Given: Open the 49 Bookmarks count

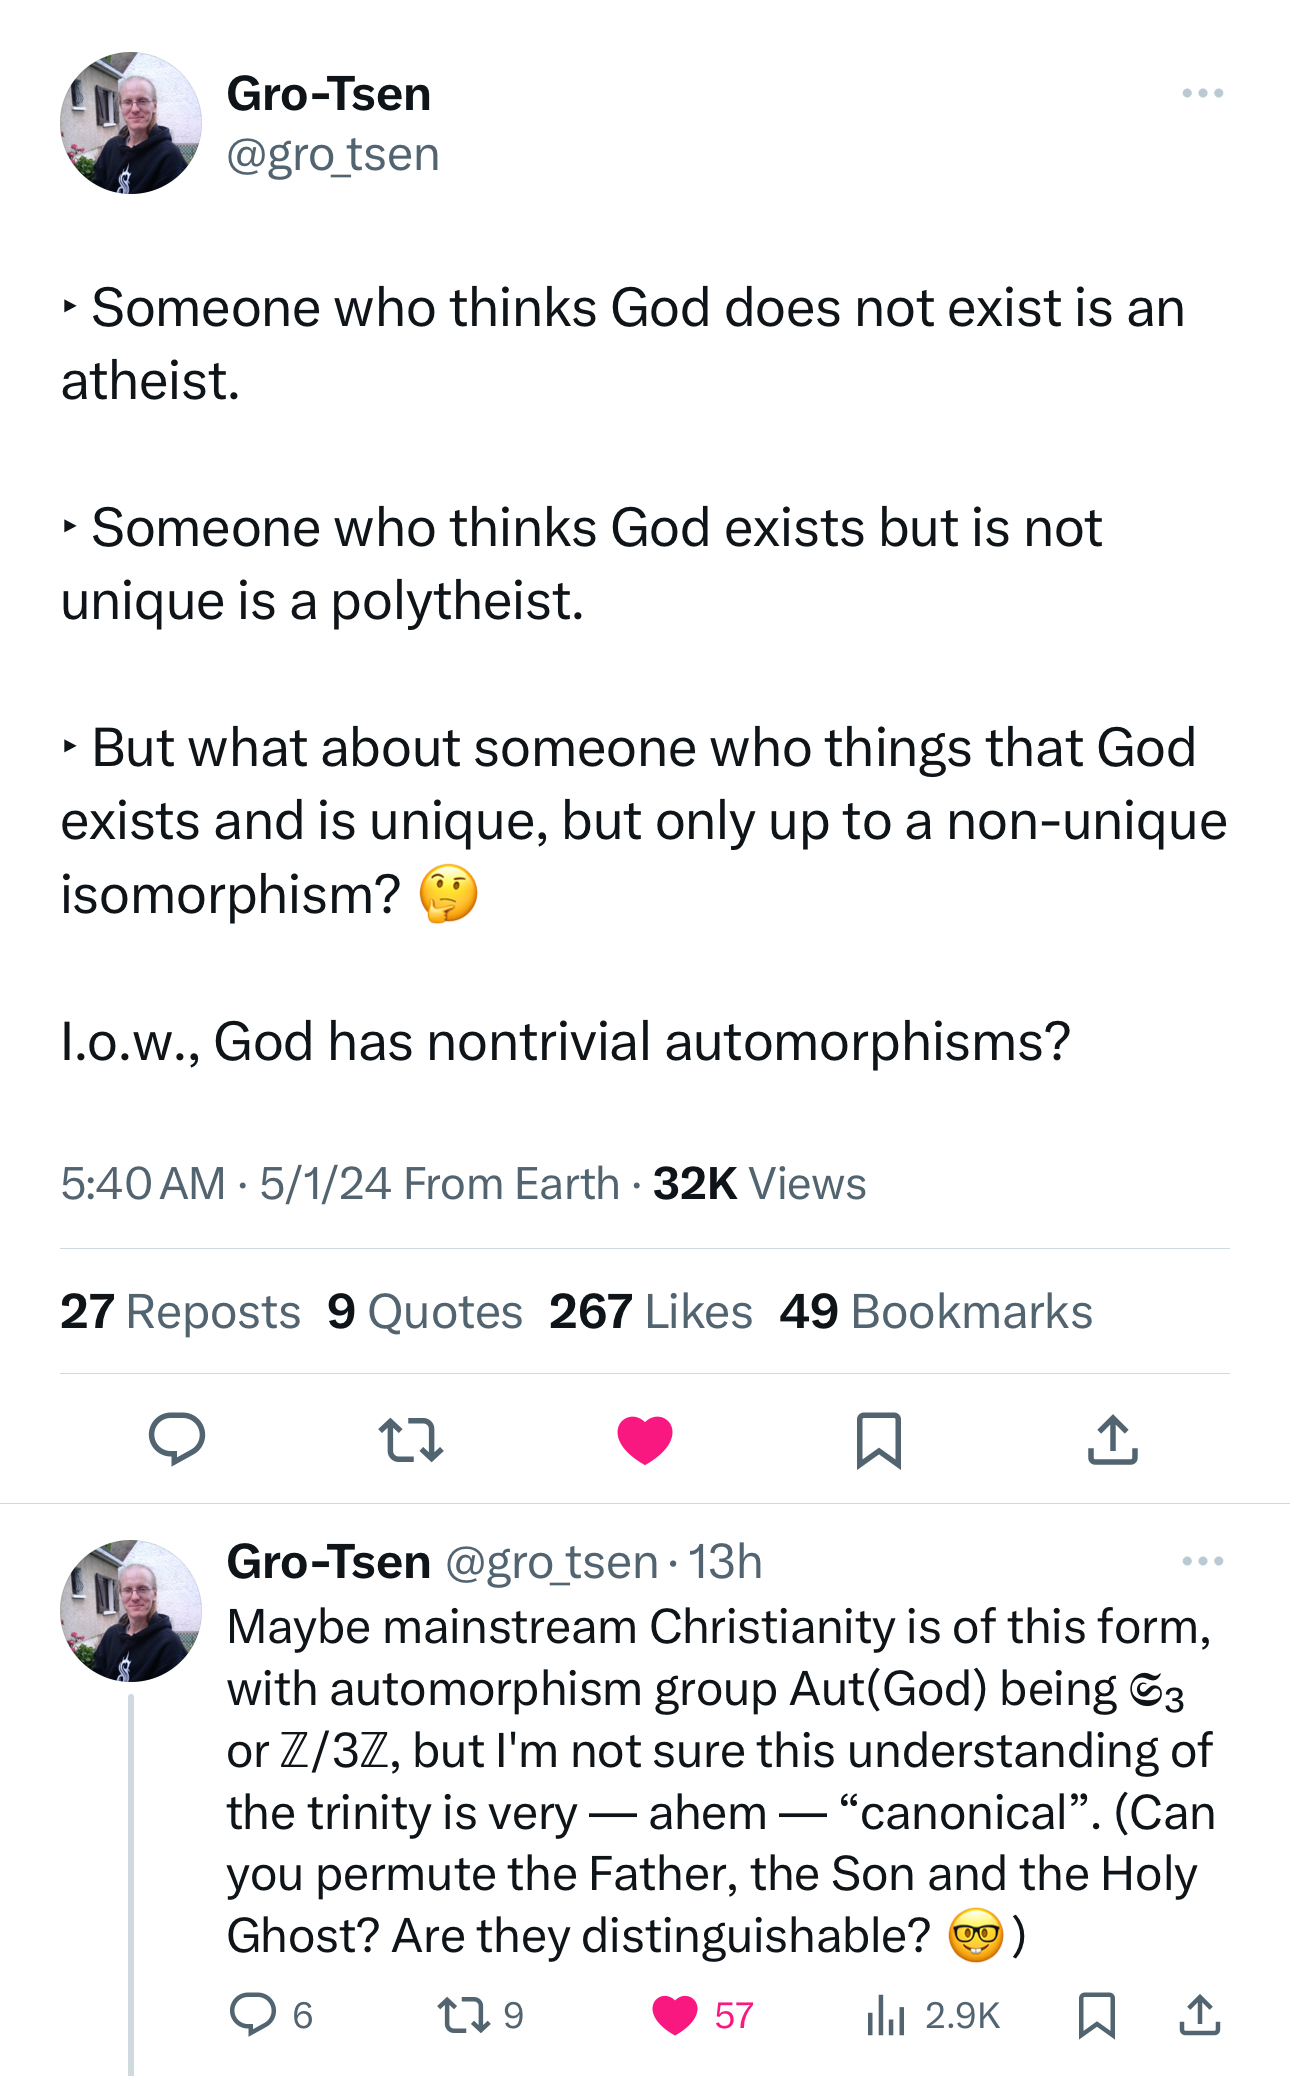Looking at the screenshot, I should pyautogui.click(x=936, y=1312).
